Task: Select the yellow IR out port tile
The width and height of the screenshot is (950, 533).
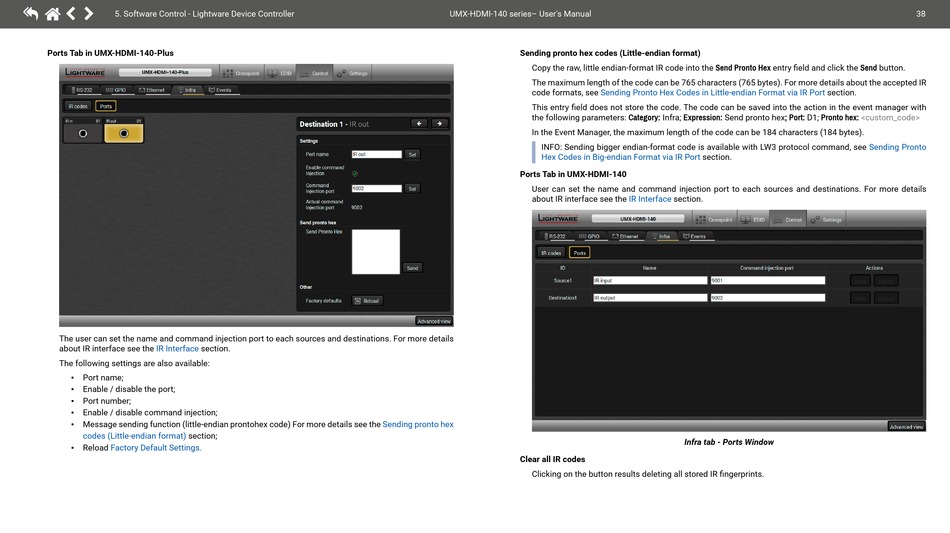Action: 124,130
